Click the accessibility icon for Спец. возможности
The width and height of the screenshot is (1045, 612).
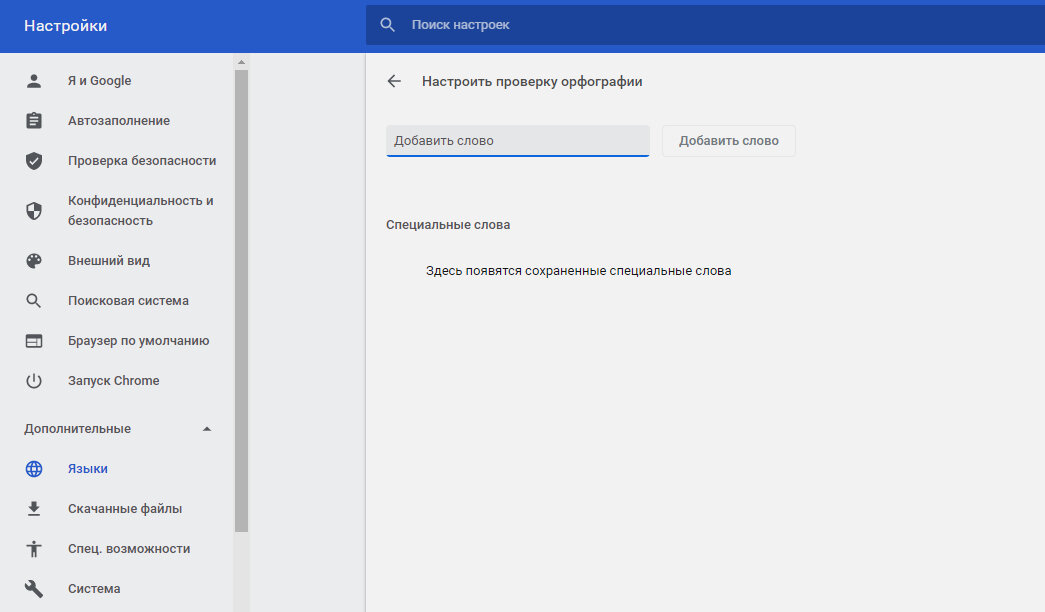pyautogui.click(x=34, y=549)
